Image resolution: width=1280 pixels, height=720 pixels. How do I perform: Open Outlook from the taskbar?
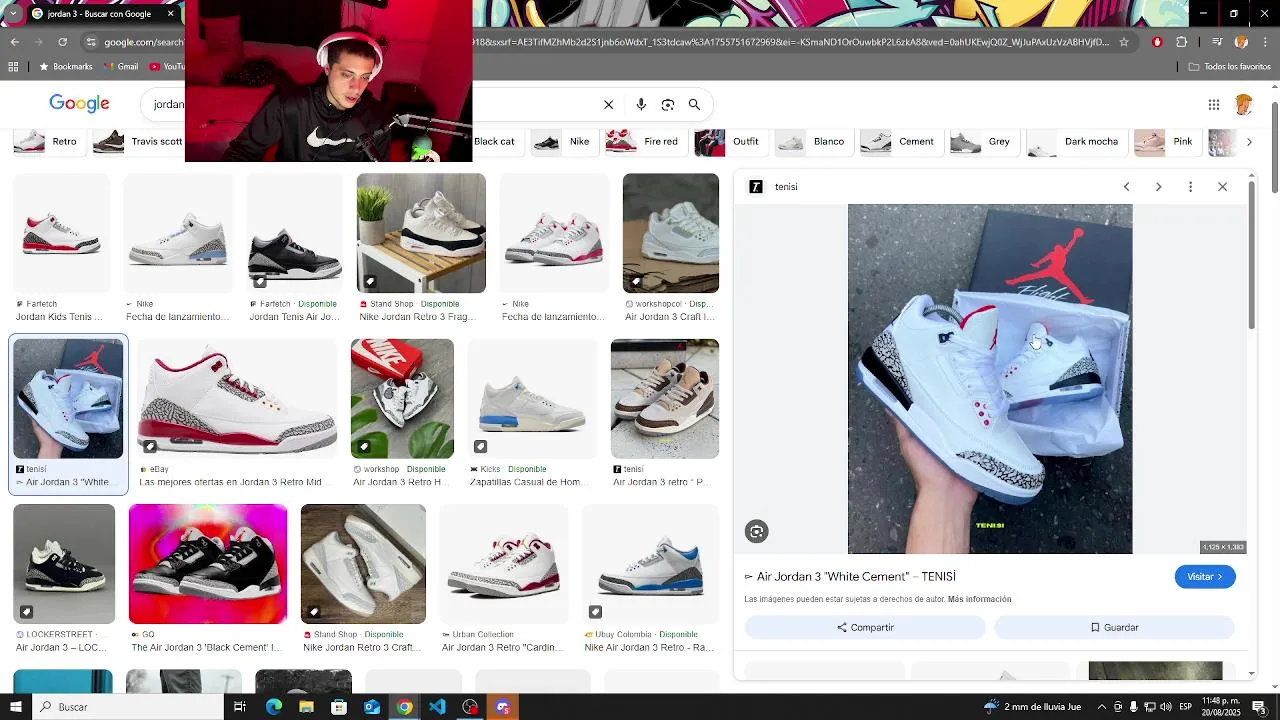[x=372, y=707]
